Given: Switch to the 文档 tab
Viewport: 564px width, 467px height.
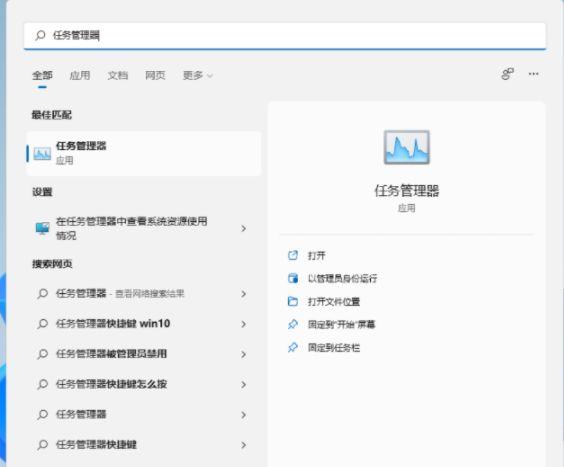Looking at the screenshot, I should pos(118,76).
